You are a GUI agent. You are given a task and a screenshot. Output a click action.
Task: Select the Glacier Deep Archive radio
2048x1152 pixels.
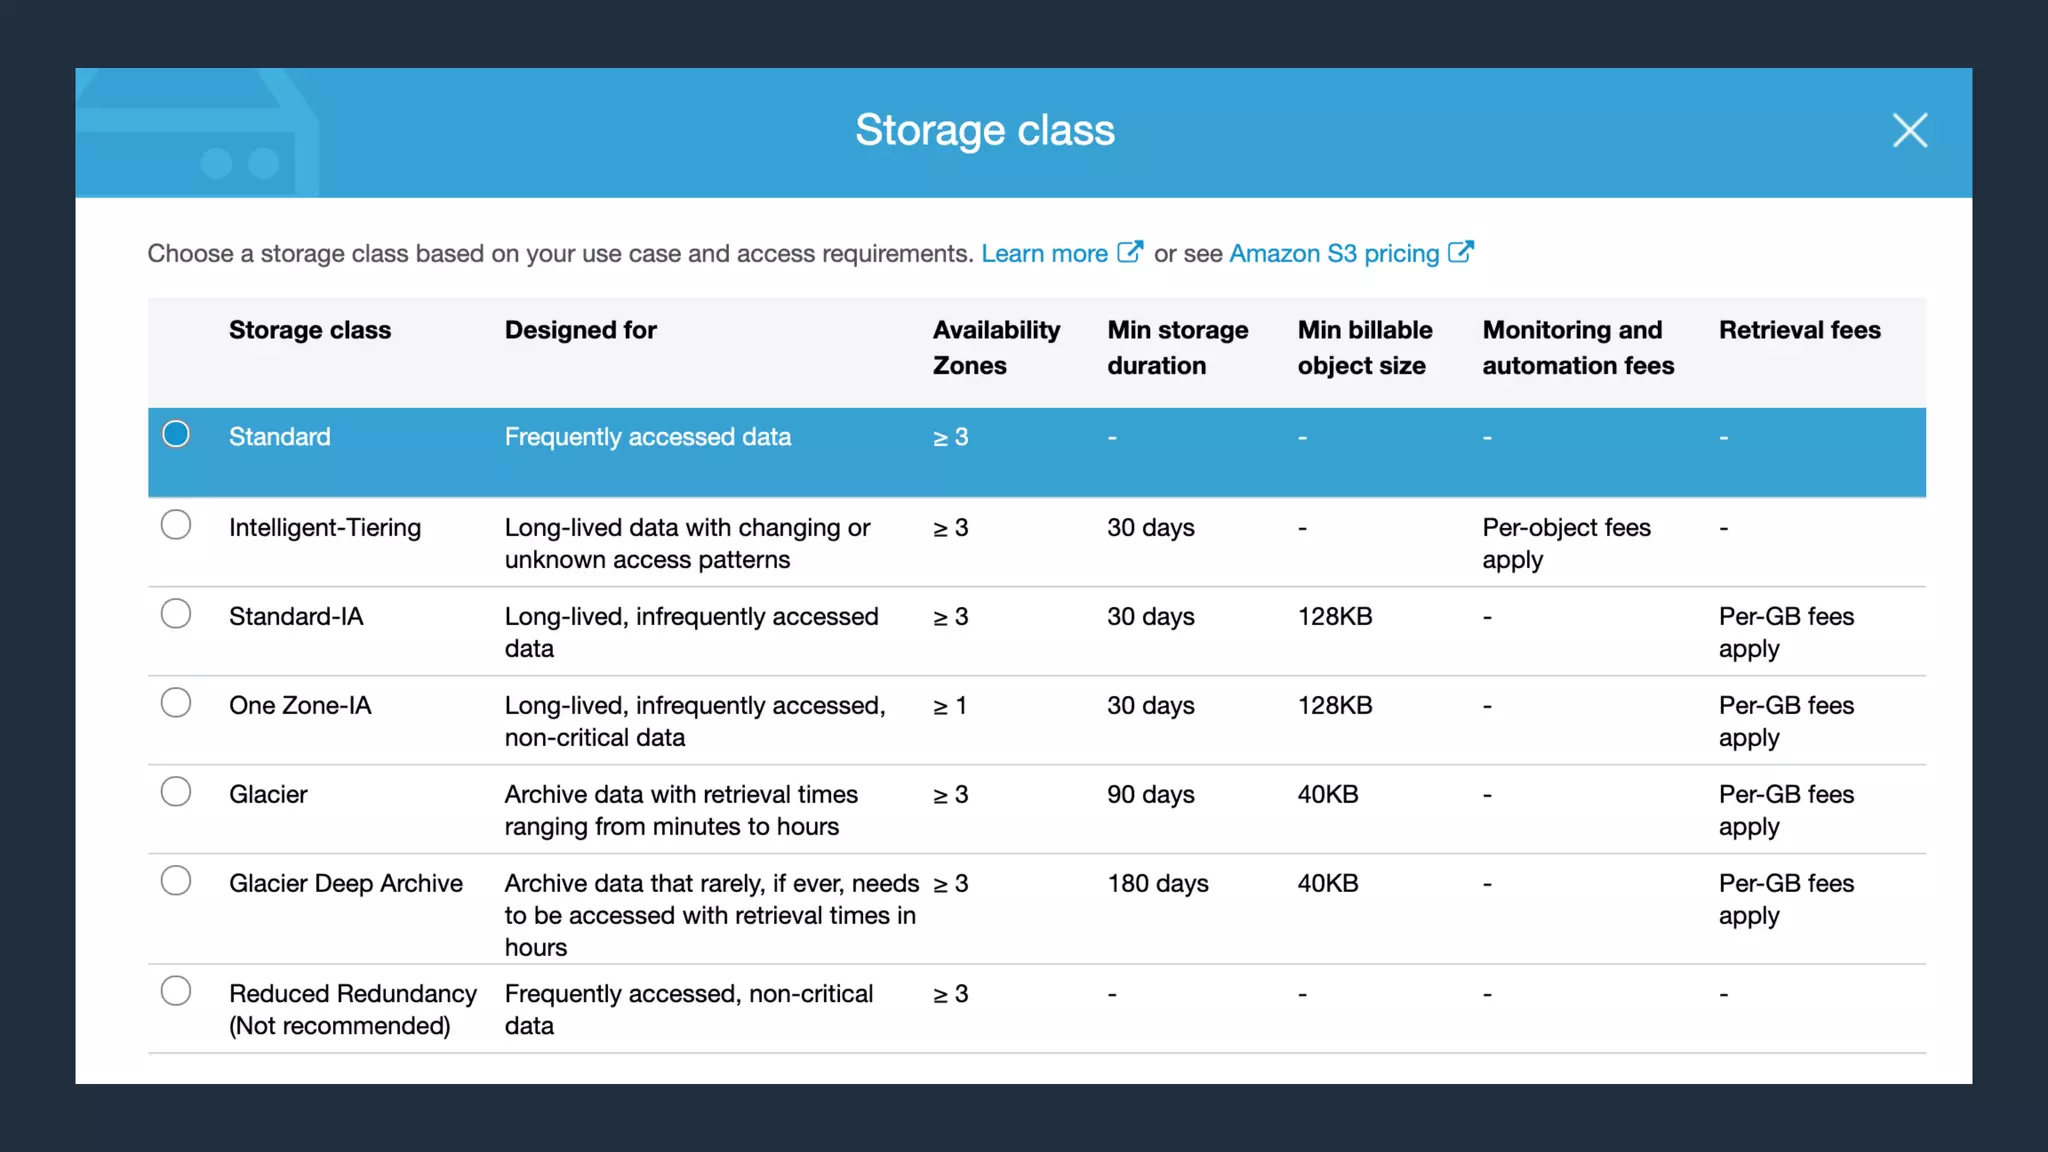tap(176, 881)
